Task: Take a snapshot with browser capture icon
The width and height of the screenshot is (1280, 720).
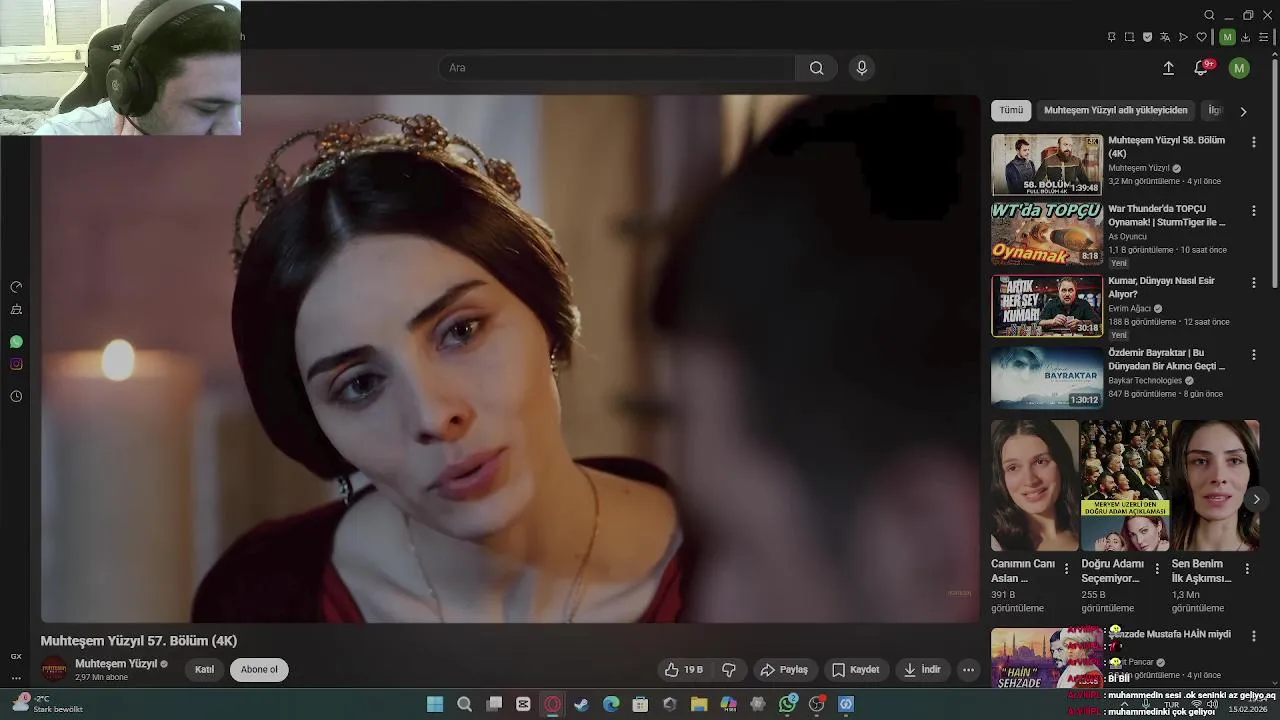Action: pyautogui.click(x=1129, y=37)
